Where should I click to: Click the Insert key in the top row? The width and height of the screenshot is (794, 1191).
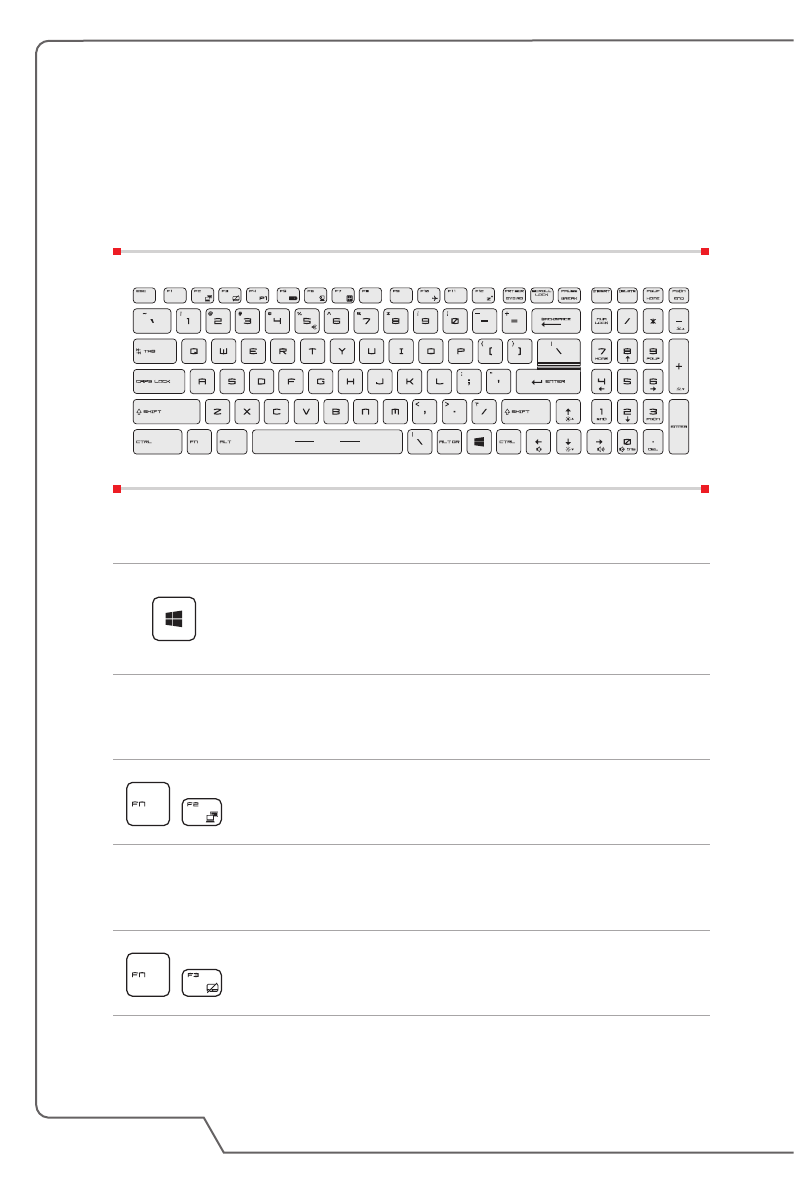click(x=601, y=294)
